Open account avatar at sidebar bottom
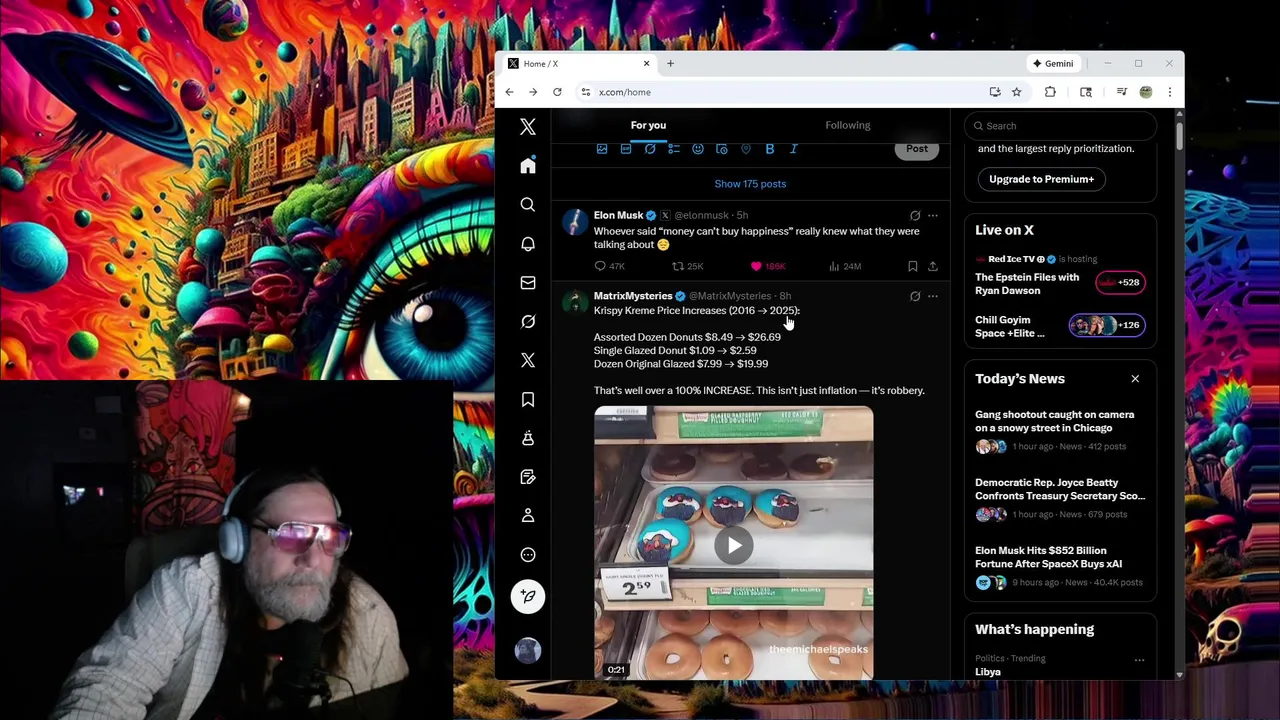1280x720 pixels. 528,650
